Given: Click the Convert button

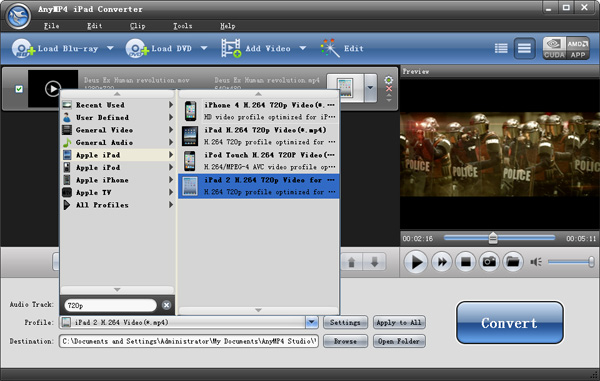Looking at the screenshot, I should [510, 323].
